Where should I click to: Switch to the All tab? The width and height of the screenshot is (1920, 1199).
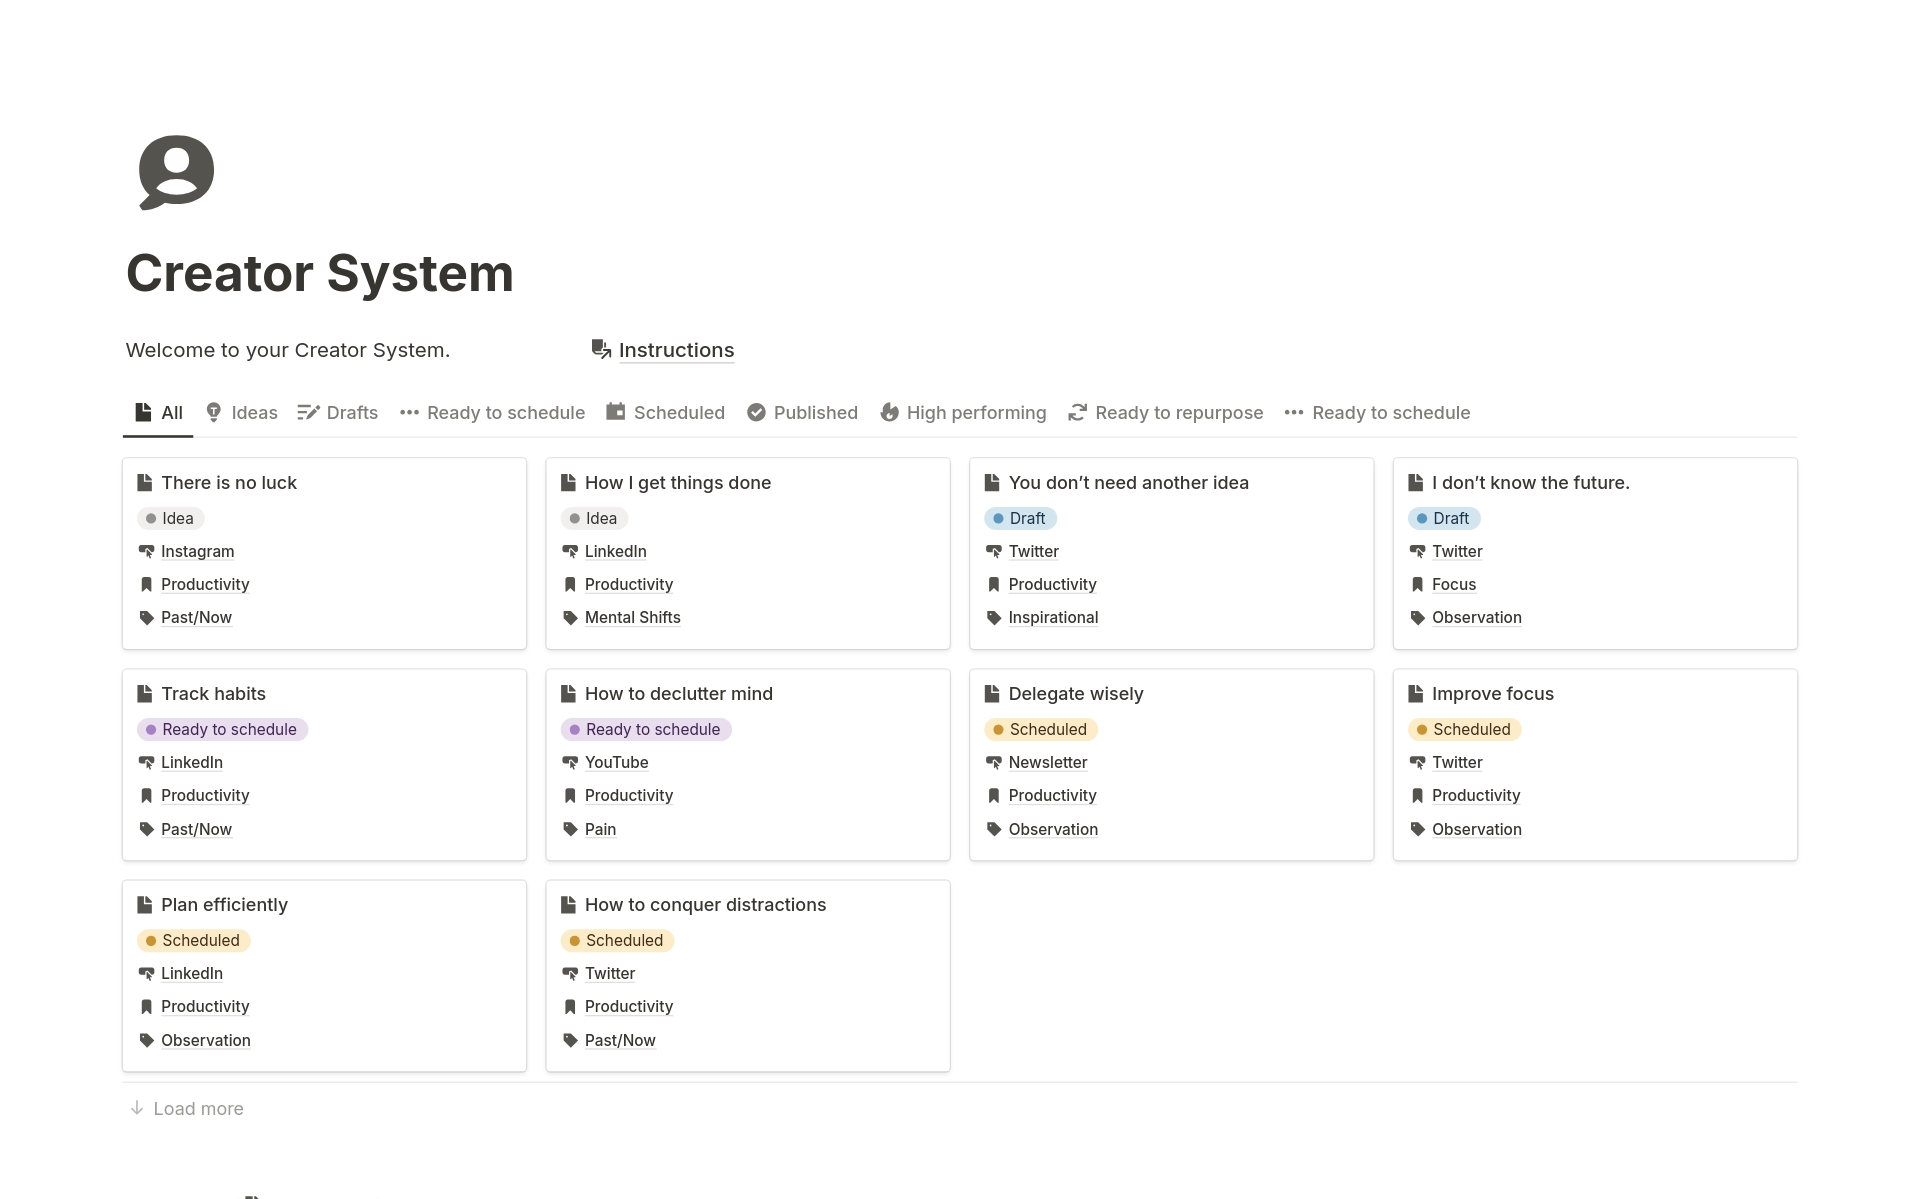point(159,412)
